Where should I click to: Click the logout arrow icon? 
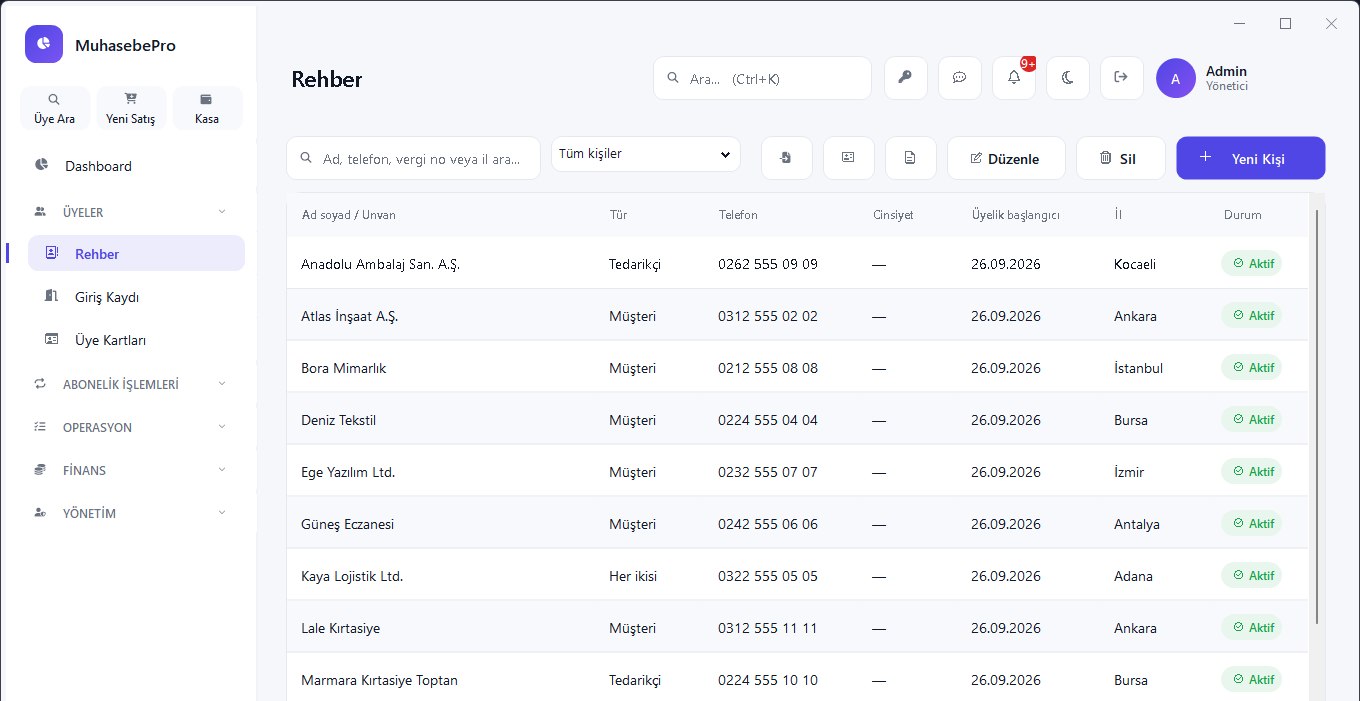pos(1122,78)
